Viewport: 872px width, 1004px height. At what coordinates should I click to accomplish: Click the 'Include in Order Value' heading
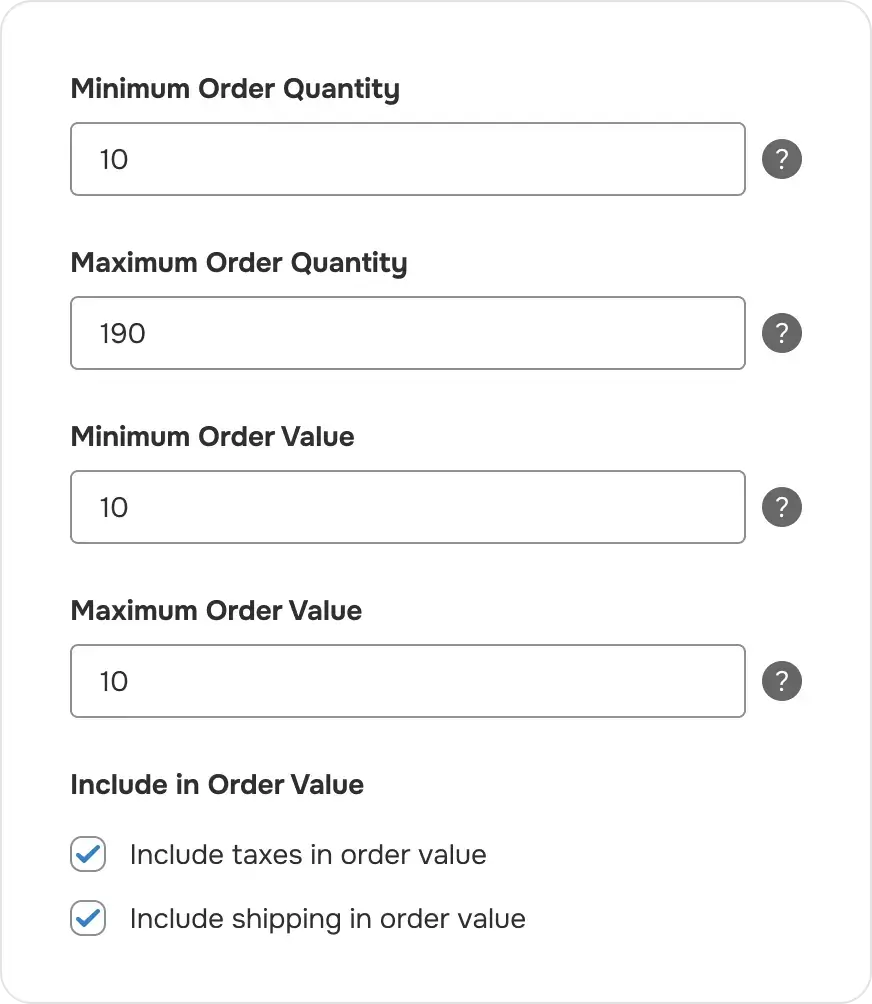217,785
